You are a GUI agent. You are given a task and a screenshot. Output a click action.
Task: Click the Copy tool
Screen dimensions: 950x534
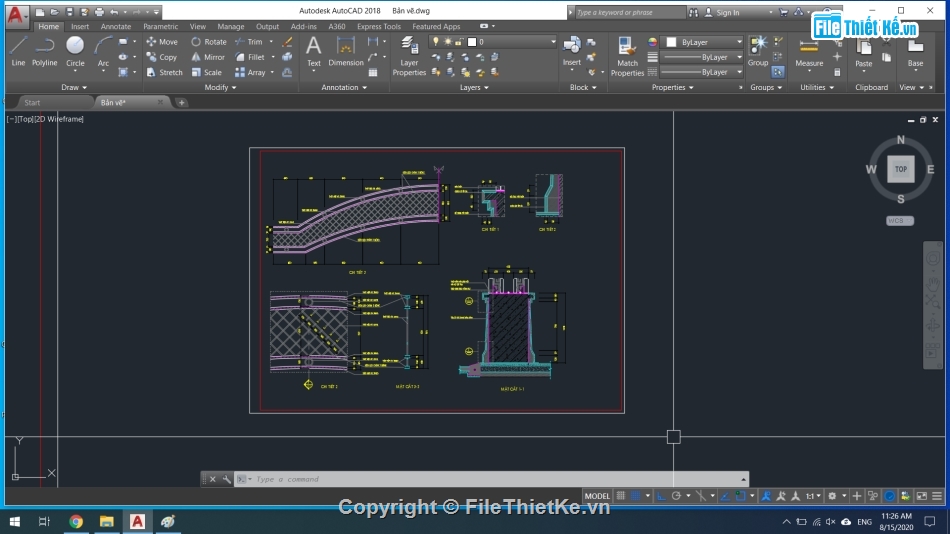pos(162,57)
